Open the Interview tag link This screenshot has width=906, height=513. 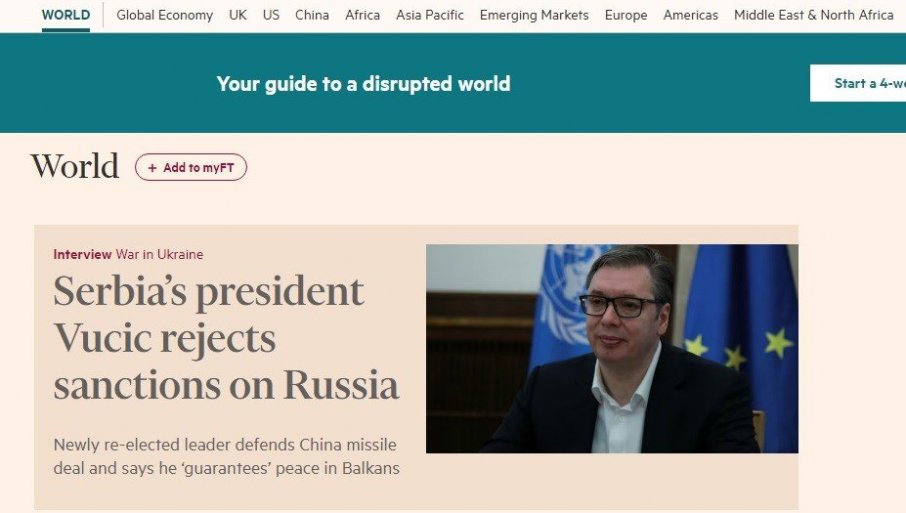[x=82, y=254]
